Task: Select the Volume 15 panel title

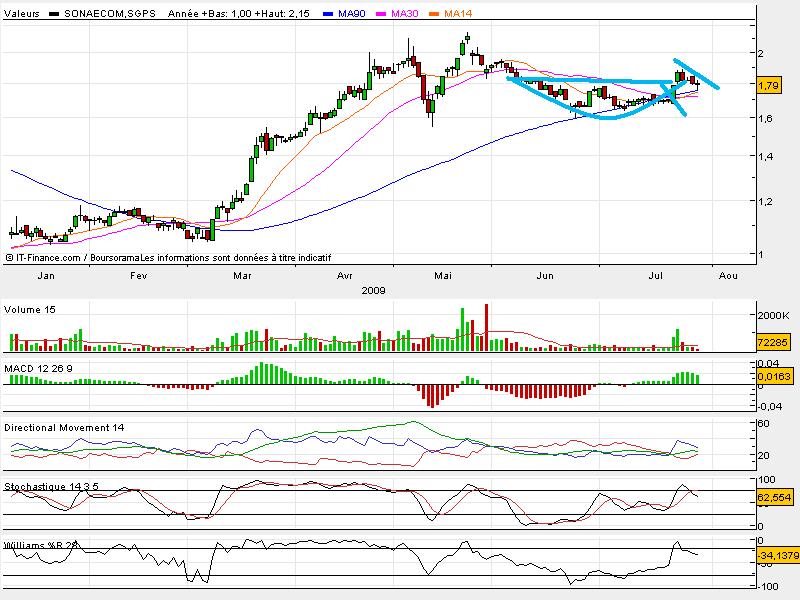Action: click(31, 310)
